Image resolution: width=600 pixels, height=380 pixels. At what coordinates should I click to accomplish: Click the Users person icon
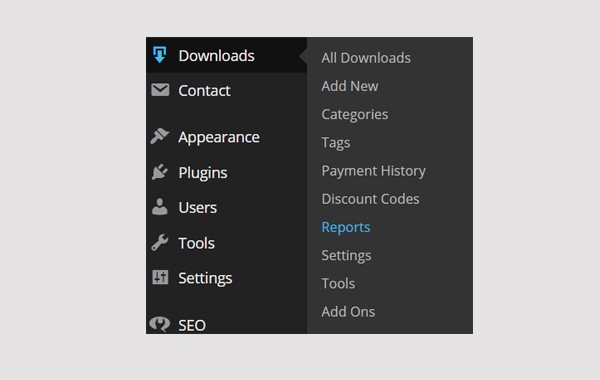pyautogui.click(x=160, y=207)
